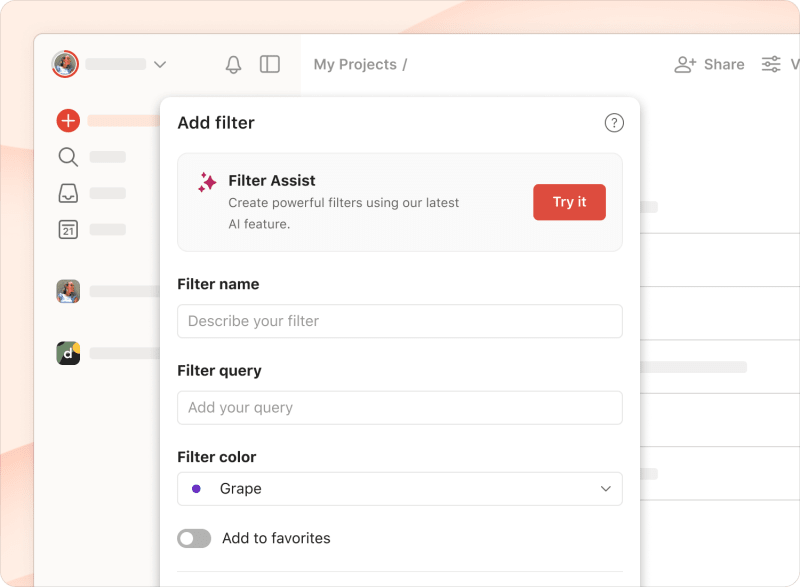Open the 'd' workspace avatar in sidebar
Viewport: 800px width, 587px height.
[68, 353]
